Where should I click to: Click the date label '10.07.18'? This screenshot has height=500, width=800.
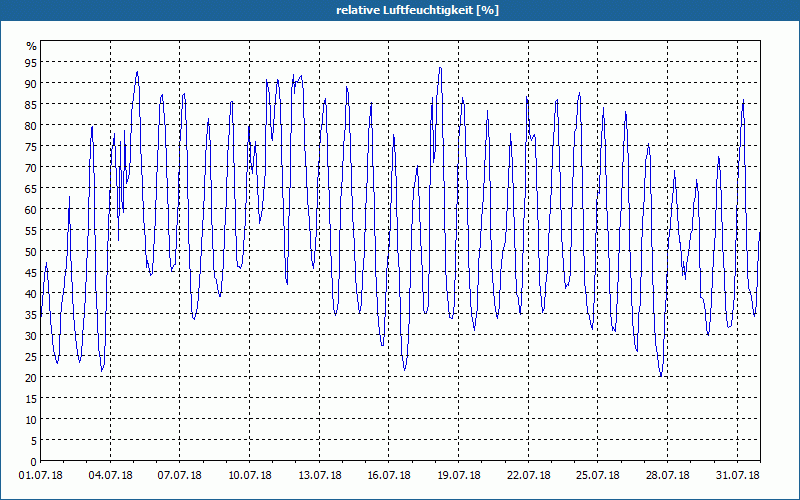coord(249,476)
